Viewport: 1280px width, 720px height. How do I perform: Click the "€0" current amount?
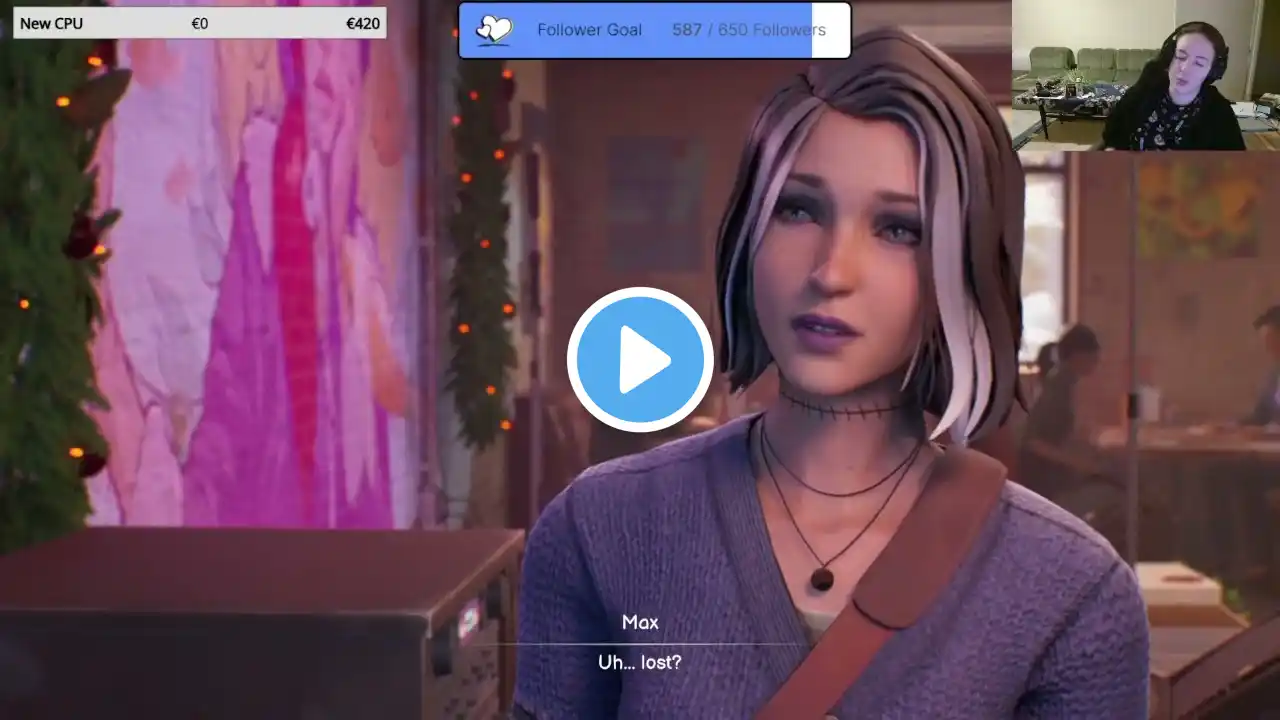(x=200, y=23)
